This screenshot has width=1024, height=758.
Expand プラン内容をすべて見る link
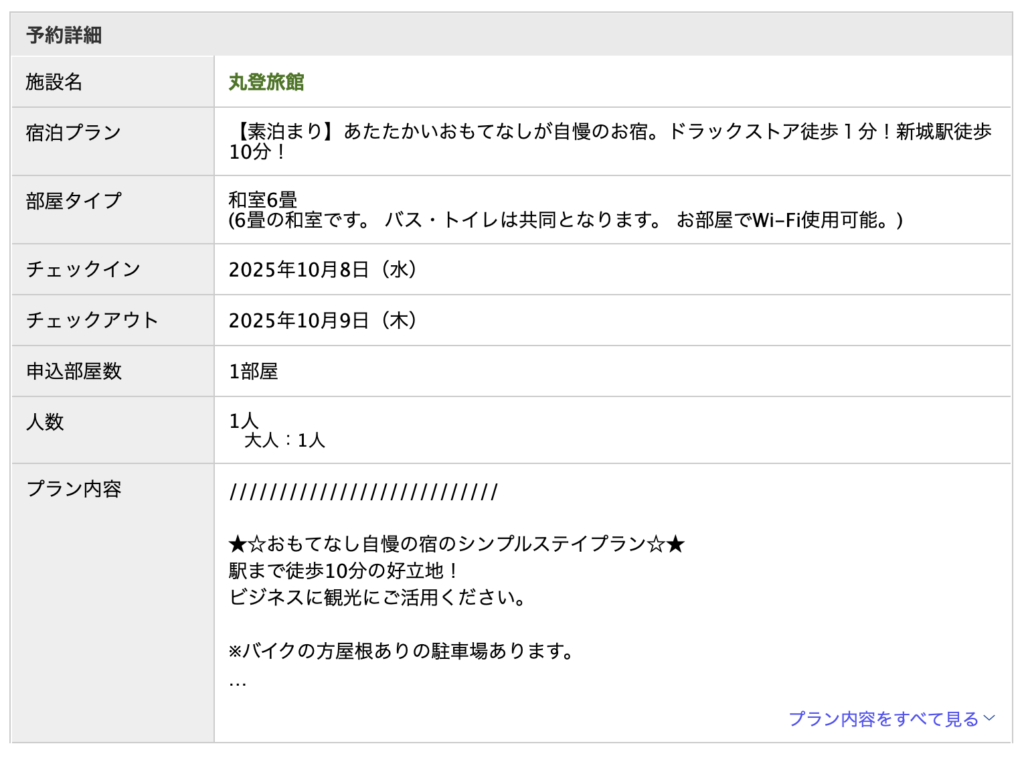click(883, 718)
